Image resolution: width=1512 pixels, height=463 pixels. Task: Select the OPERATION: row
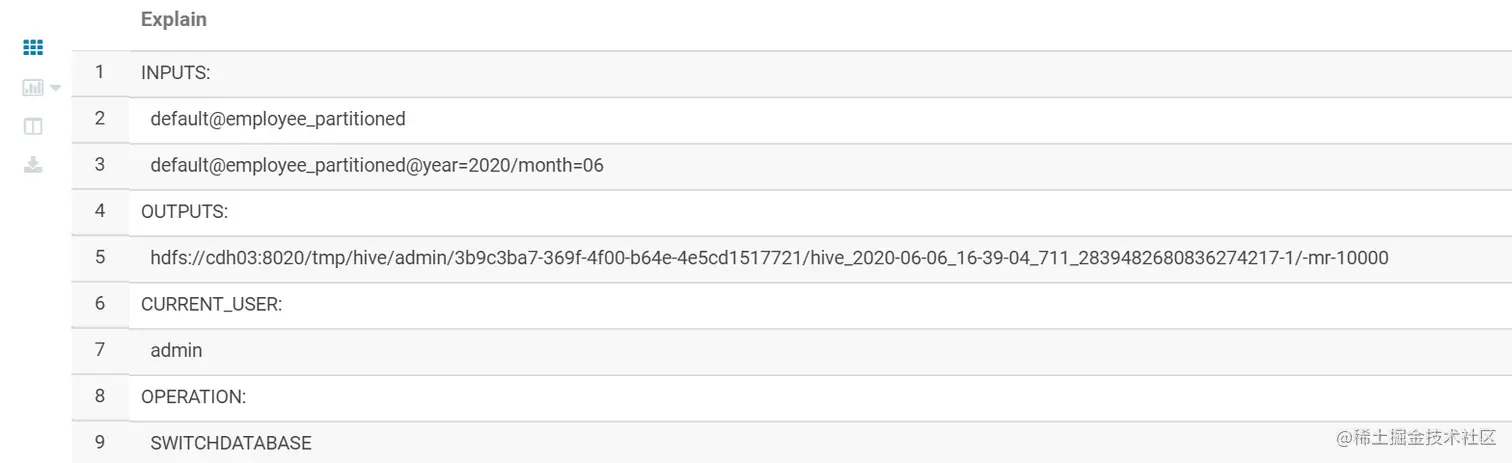(x=193, y=396)
